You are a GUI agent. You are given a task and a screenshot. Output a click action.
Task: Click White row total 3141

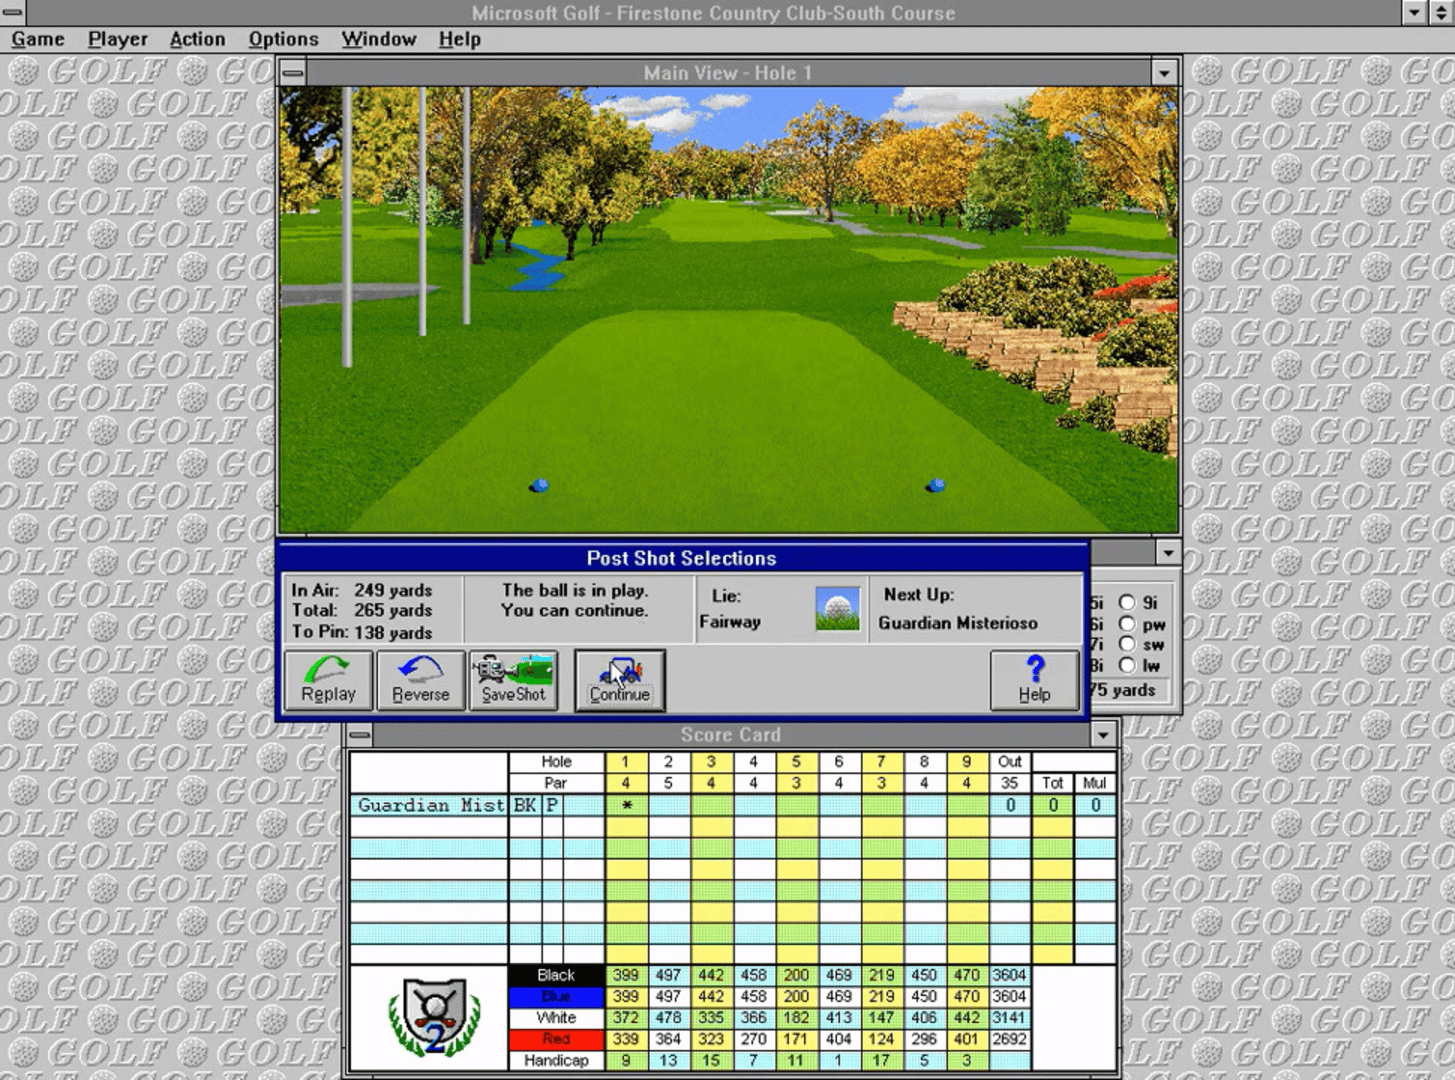pyautogui.click(x=1009, y=1018)
